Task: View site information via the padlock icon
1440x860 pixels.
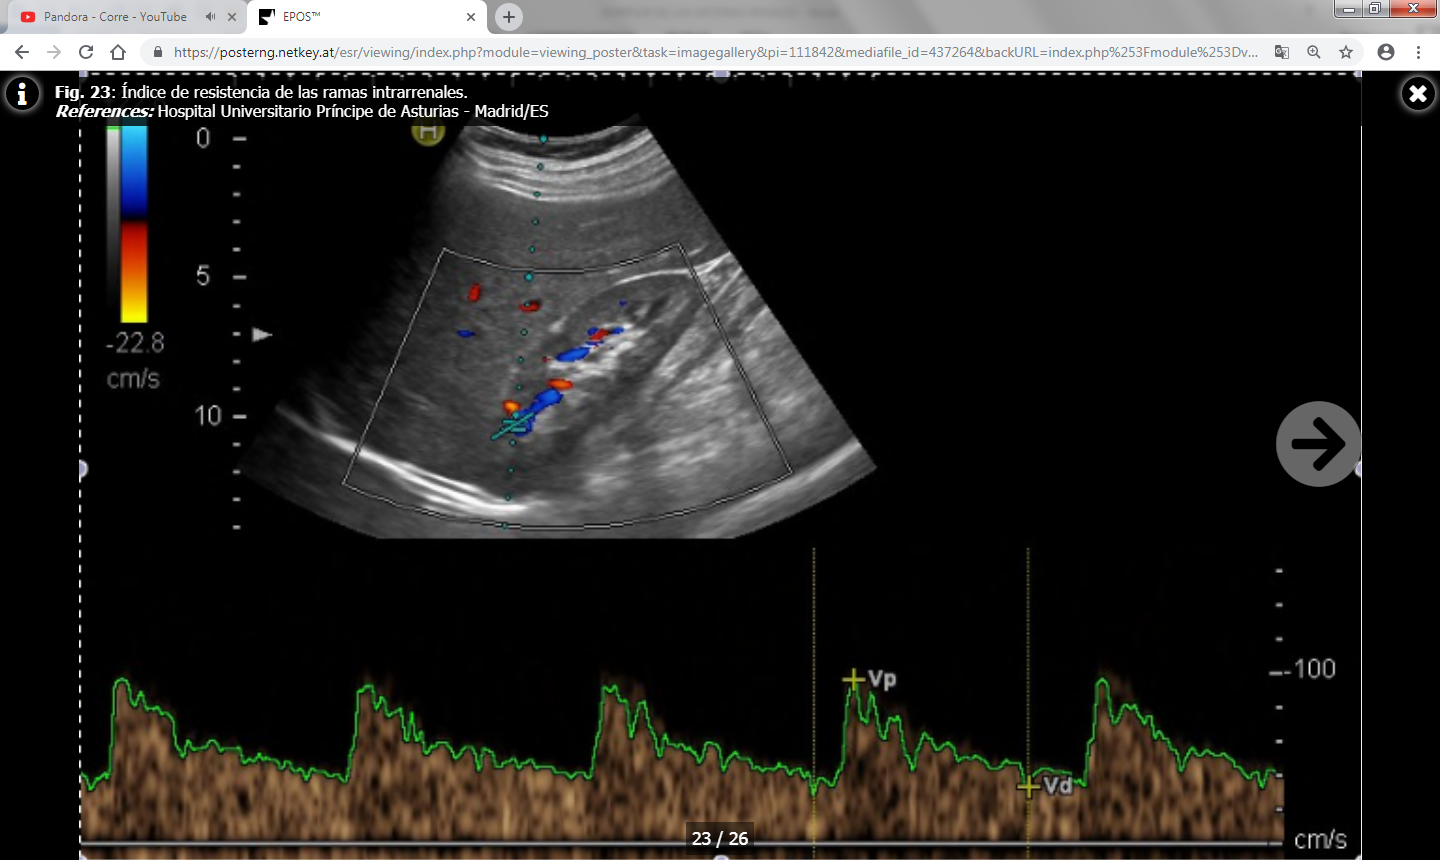Action: point(157,52)
